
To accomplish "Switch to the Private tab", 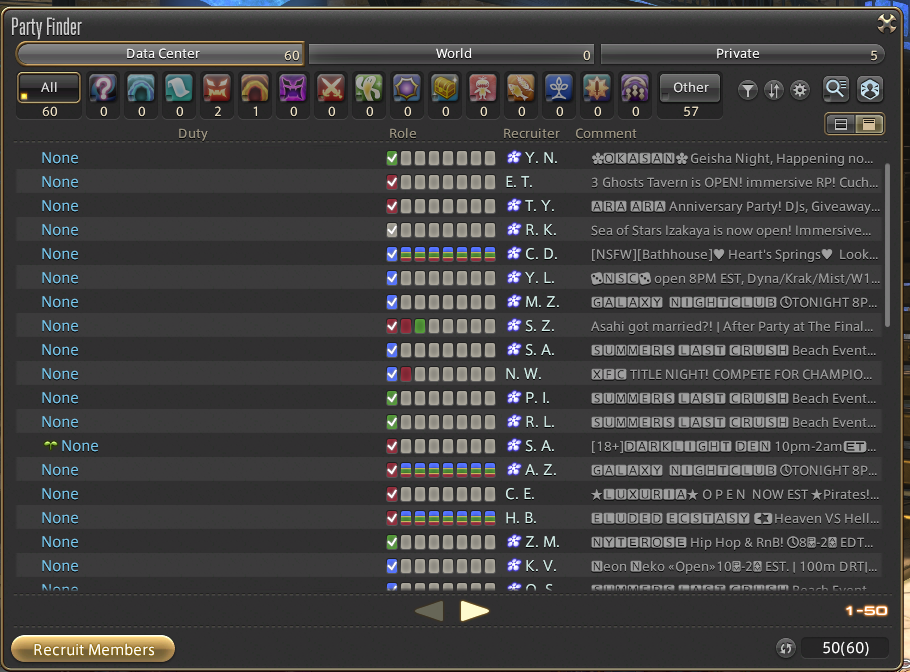I will (743, 54).
